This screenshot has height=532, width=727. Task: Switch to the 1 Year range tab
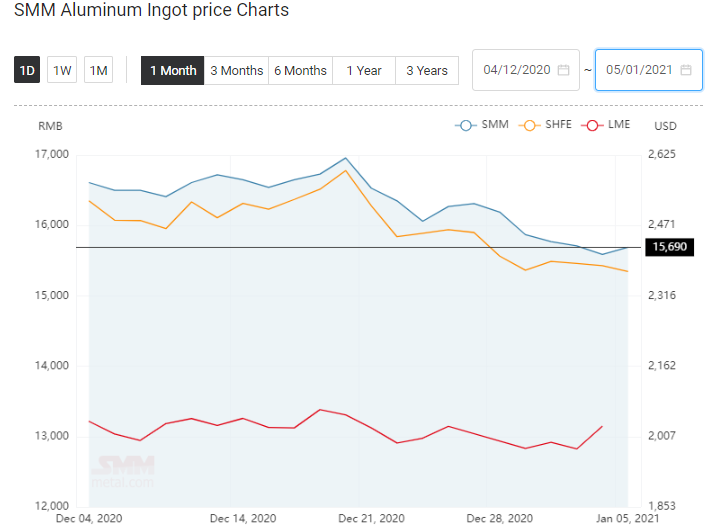pos(364,71)
